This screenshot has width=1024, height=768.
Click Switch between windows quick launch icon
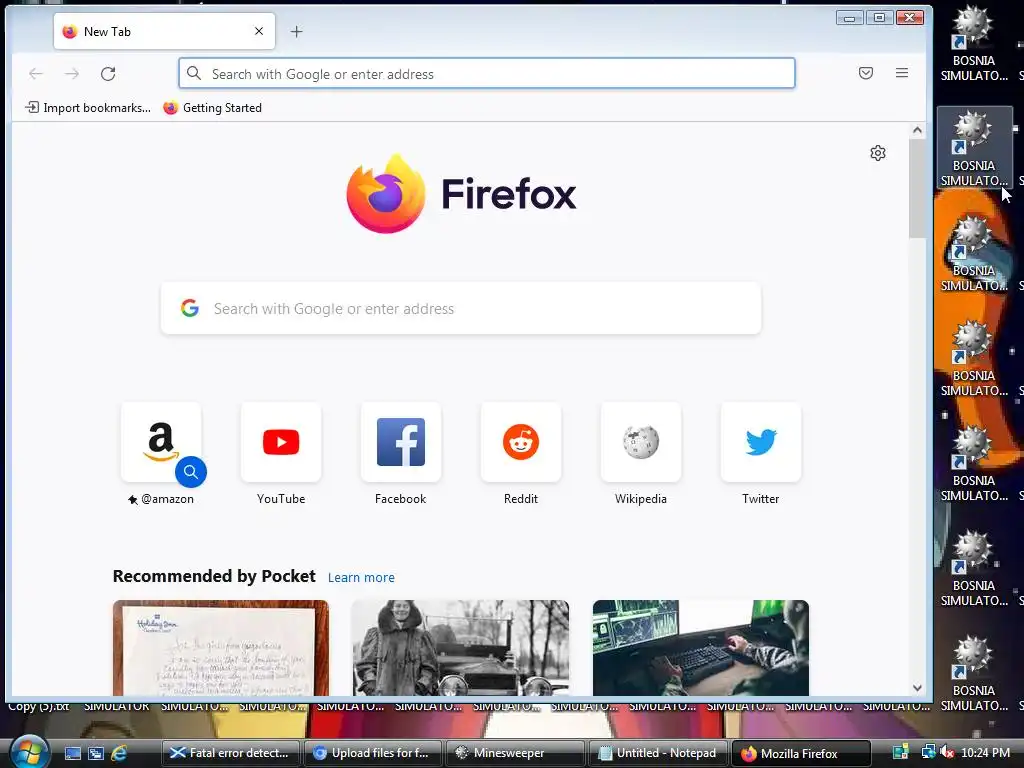[96, 753]
